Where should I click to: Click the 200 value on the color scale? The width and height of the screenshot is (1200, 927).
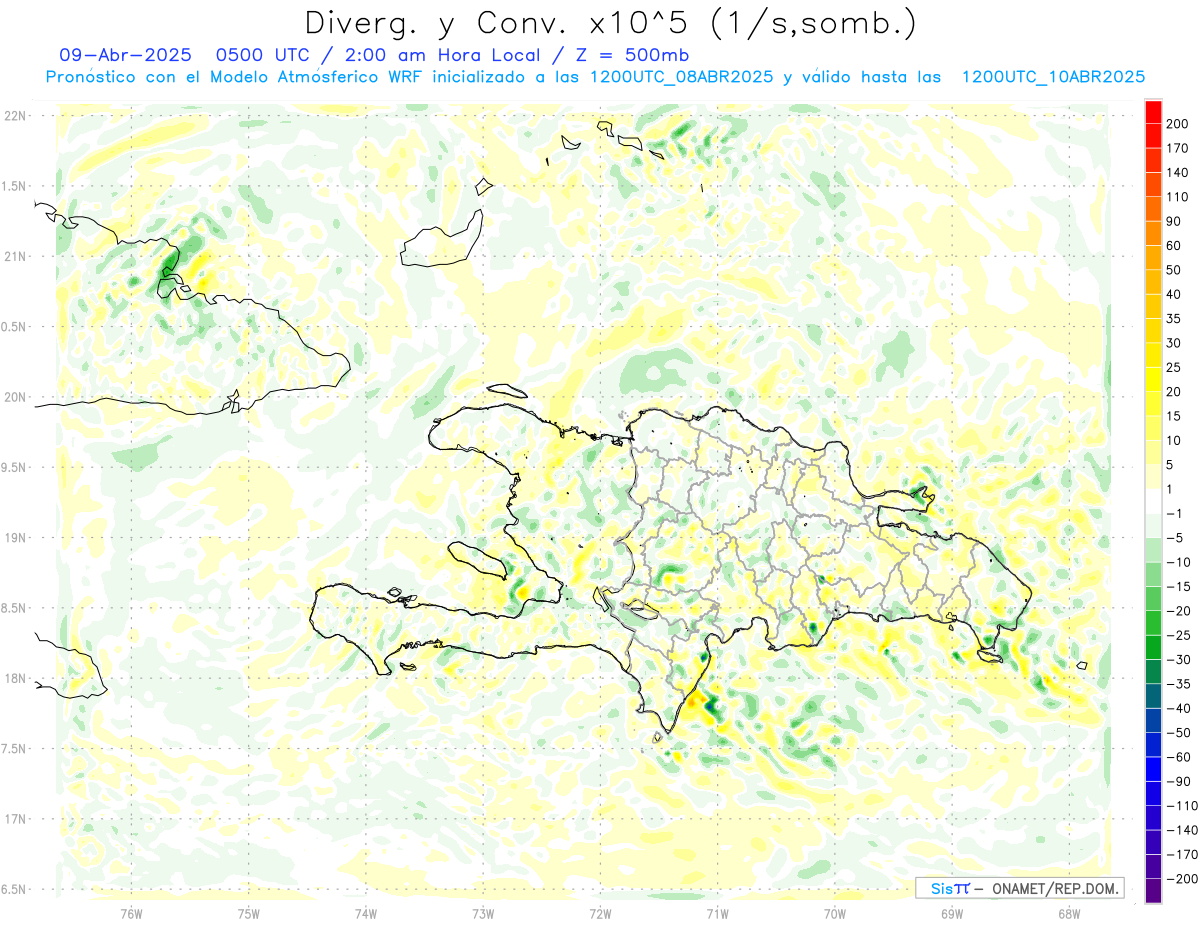click(1179, 124)
